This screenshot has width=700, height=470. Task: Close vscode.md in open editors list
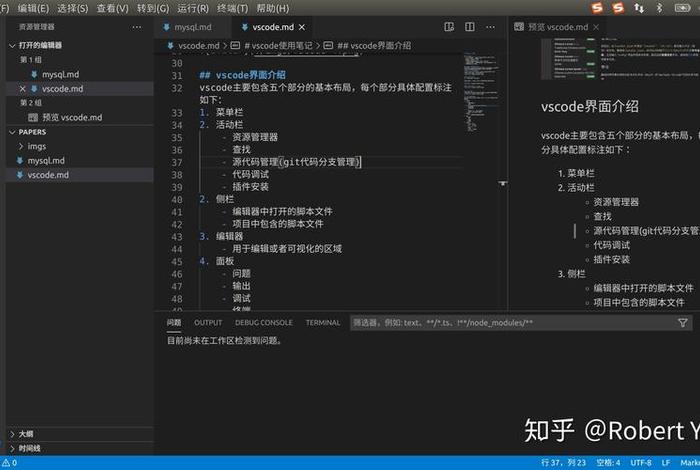22,89
